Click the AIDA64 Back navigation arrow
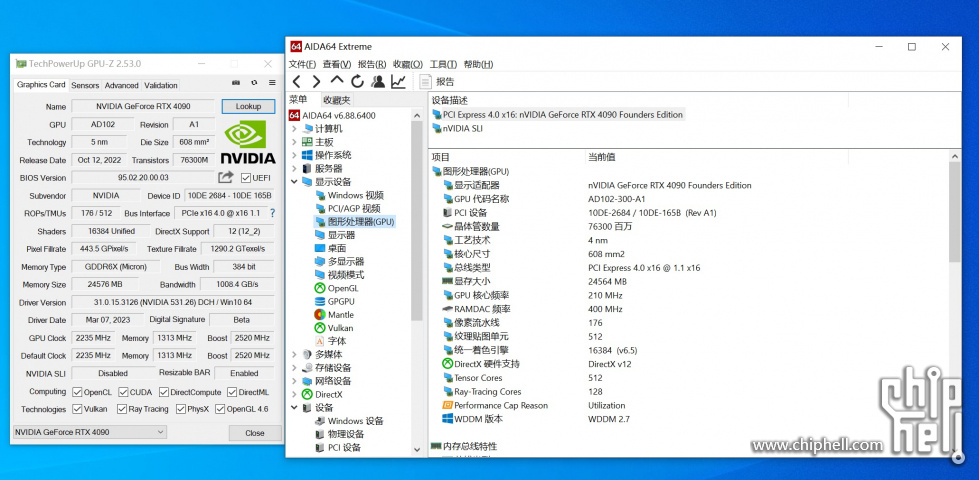Viewport: 979px width, 480px height. pos(297,81)
